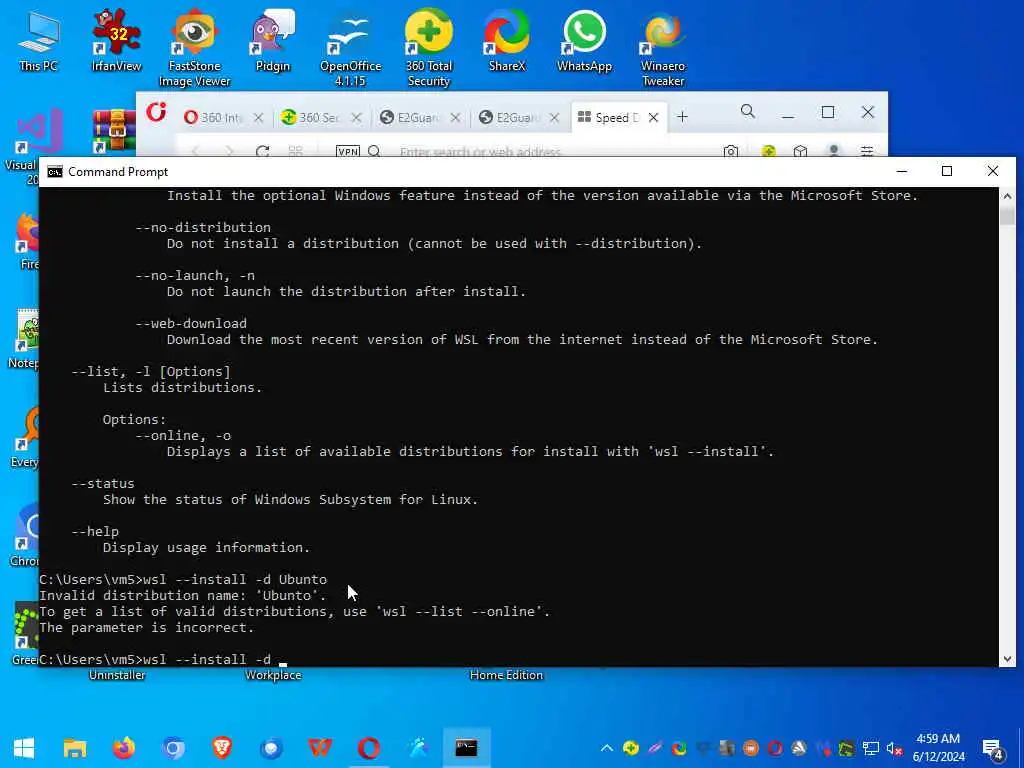
Task: Click the 'Invalid distribution name' error line
Action: click(183, 596)
